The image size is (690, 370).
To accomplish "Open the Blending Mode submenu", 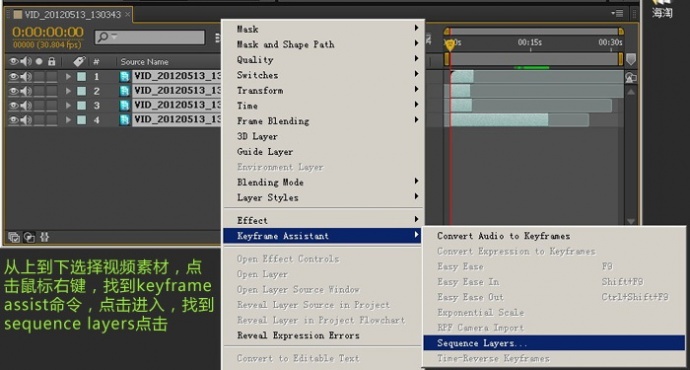I will click(x=323, y=182).
